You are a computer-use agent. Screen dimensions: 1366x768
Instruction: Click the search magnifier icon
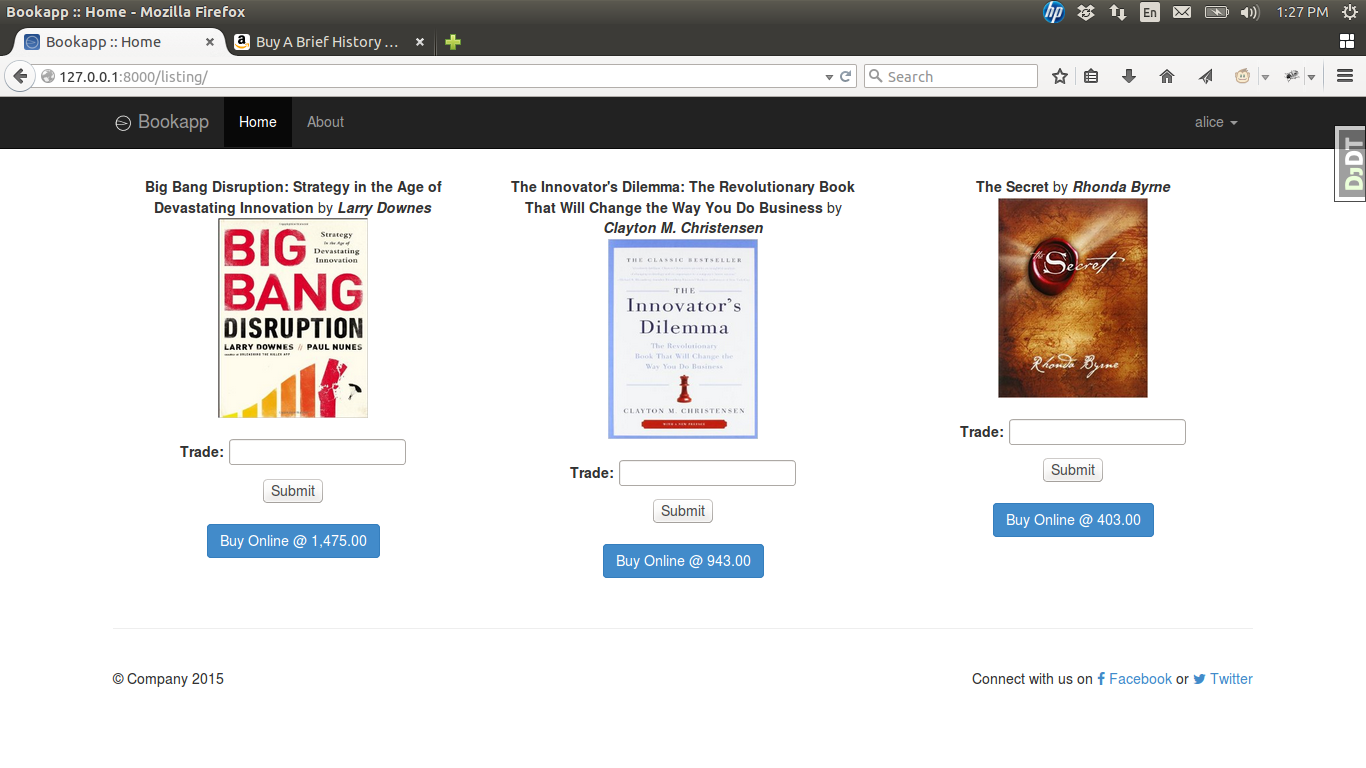point(875,76)
